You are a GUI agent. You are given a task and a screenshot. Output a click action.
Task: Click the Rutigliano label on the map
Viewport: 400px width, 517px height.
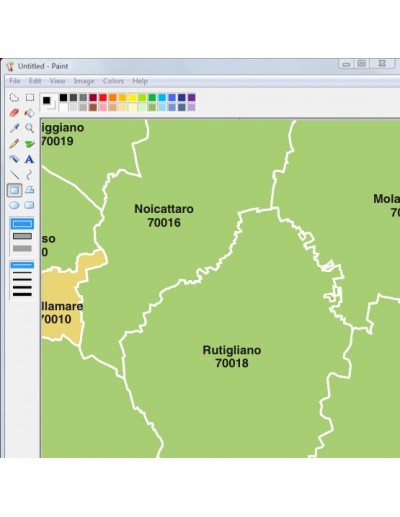click(x=232, y=350)
